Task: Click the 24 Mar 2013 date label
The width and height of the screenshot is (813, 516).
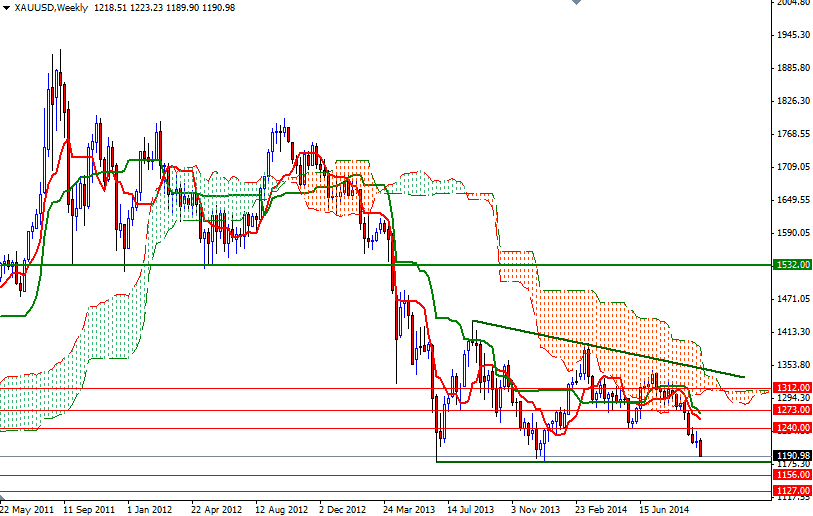Action: tap(408, 508)
